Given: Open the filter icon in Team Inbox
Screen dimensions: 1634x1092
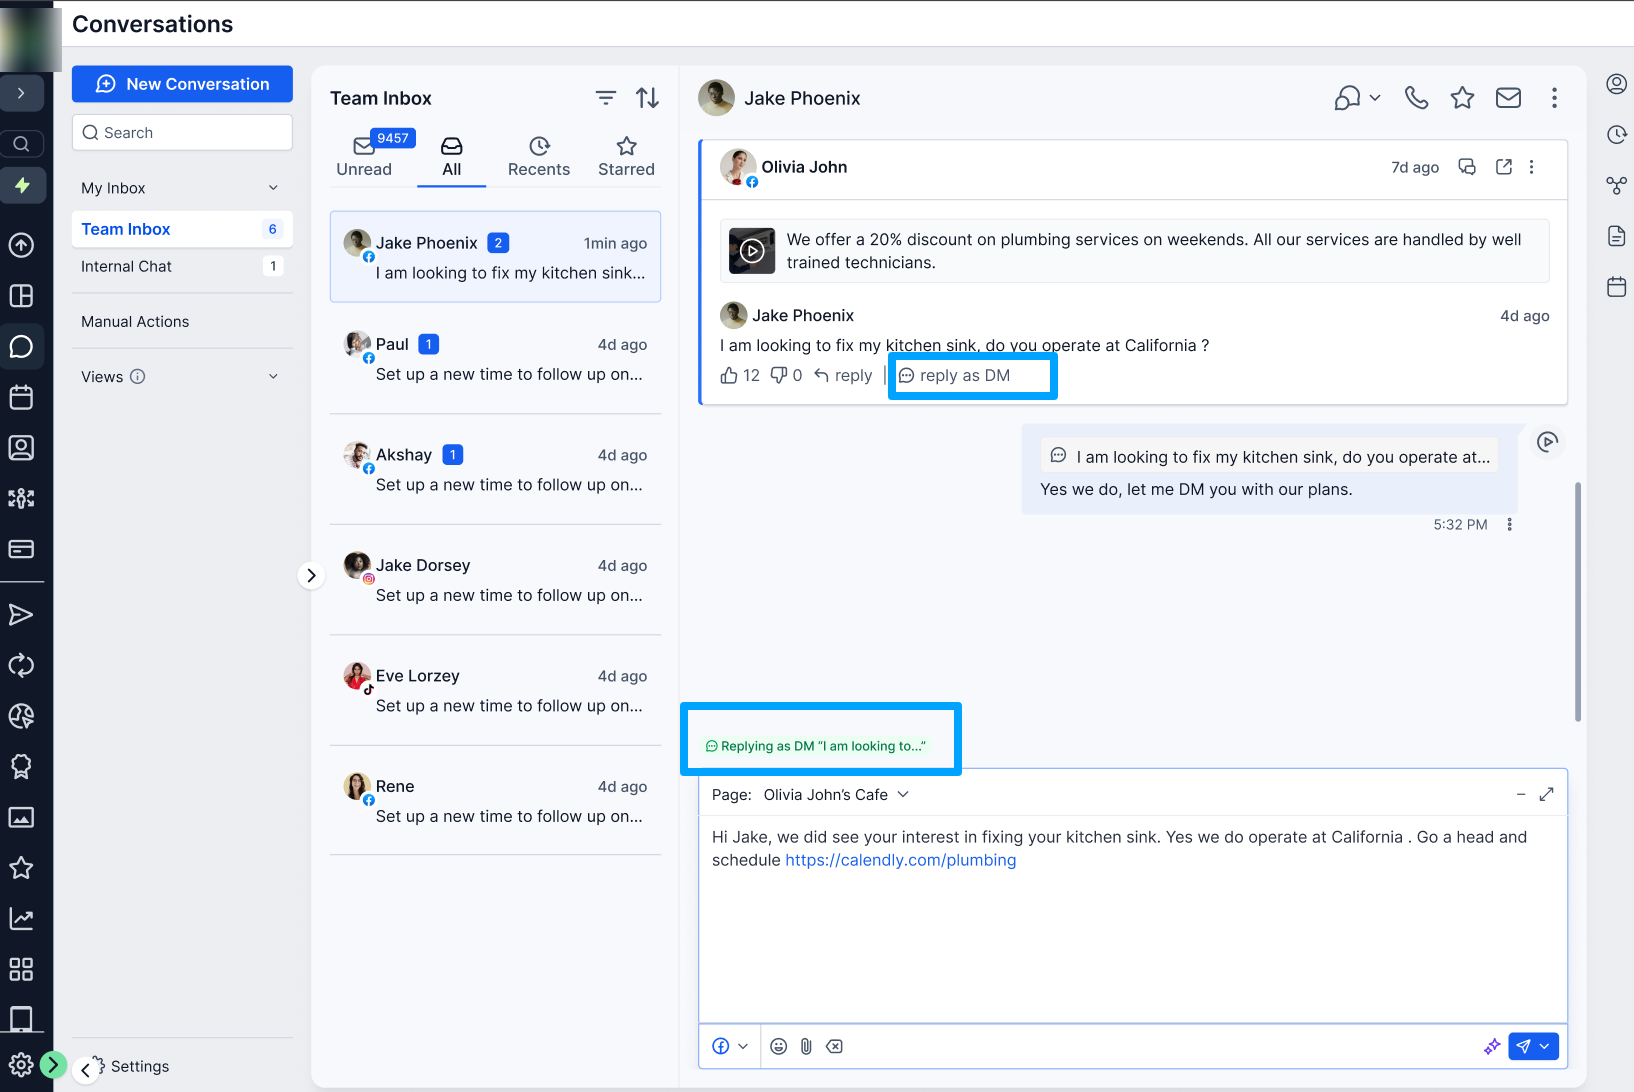Looking at the screenshot, I should (606, 97).
